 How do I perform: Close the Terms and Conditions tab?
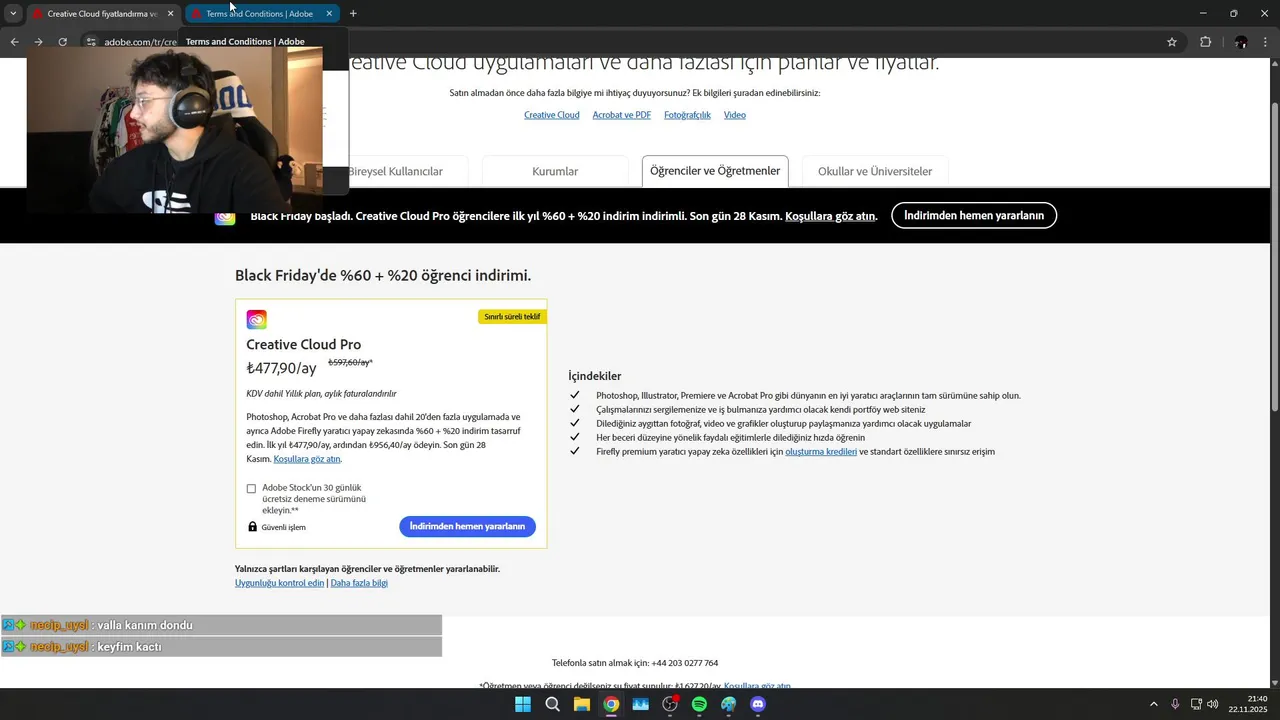(x=329, y=14)
